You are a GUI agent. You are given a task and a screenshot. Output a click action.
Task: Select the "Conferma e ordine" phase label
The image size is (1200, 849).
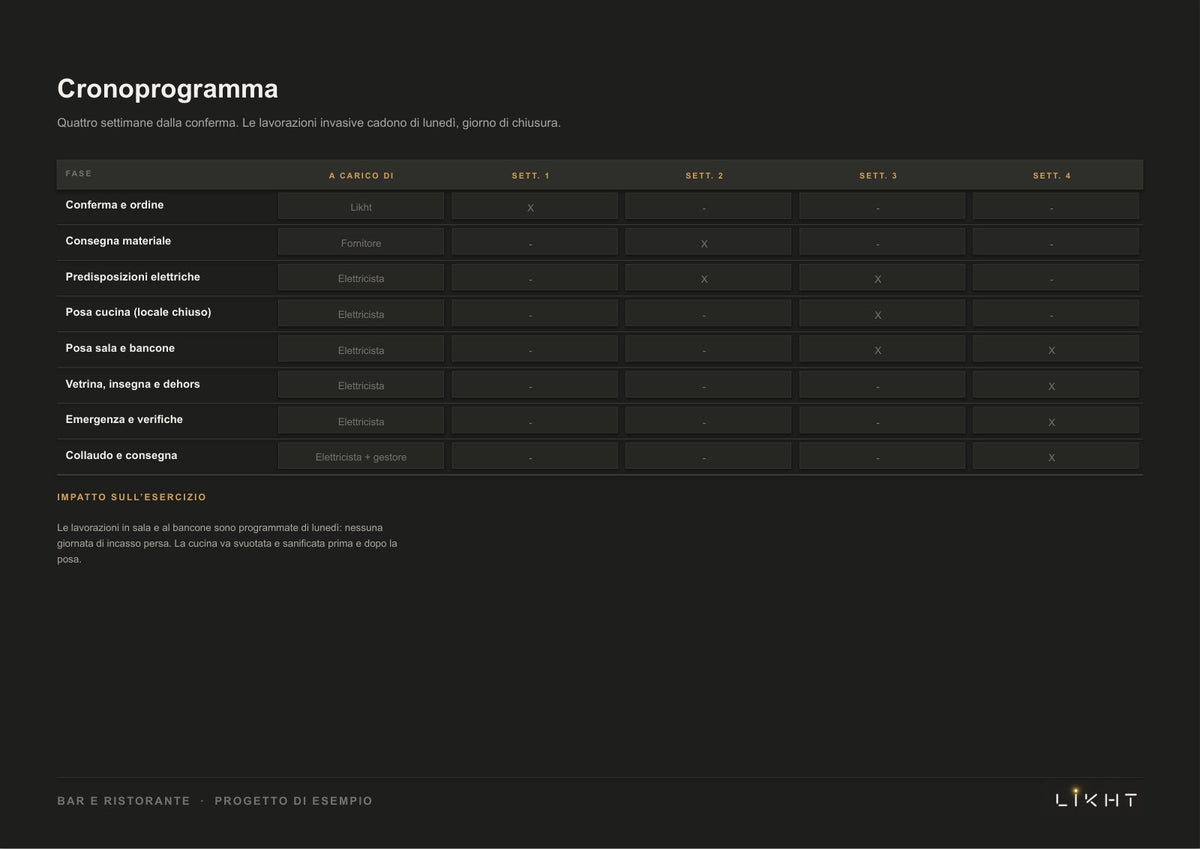pos(115,205)
